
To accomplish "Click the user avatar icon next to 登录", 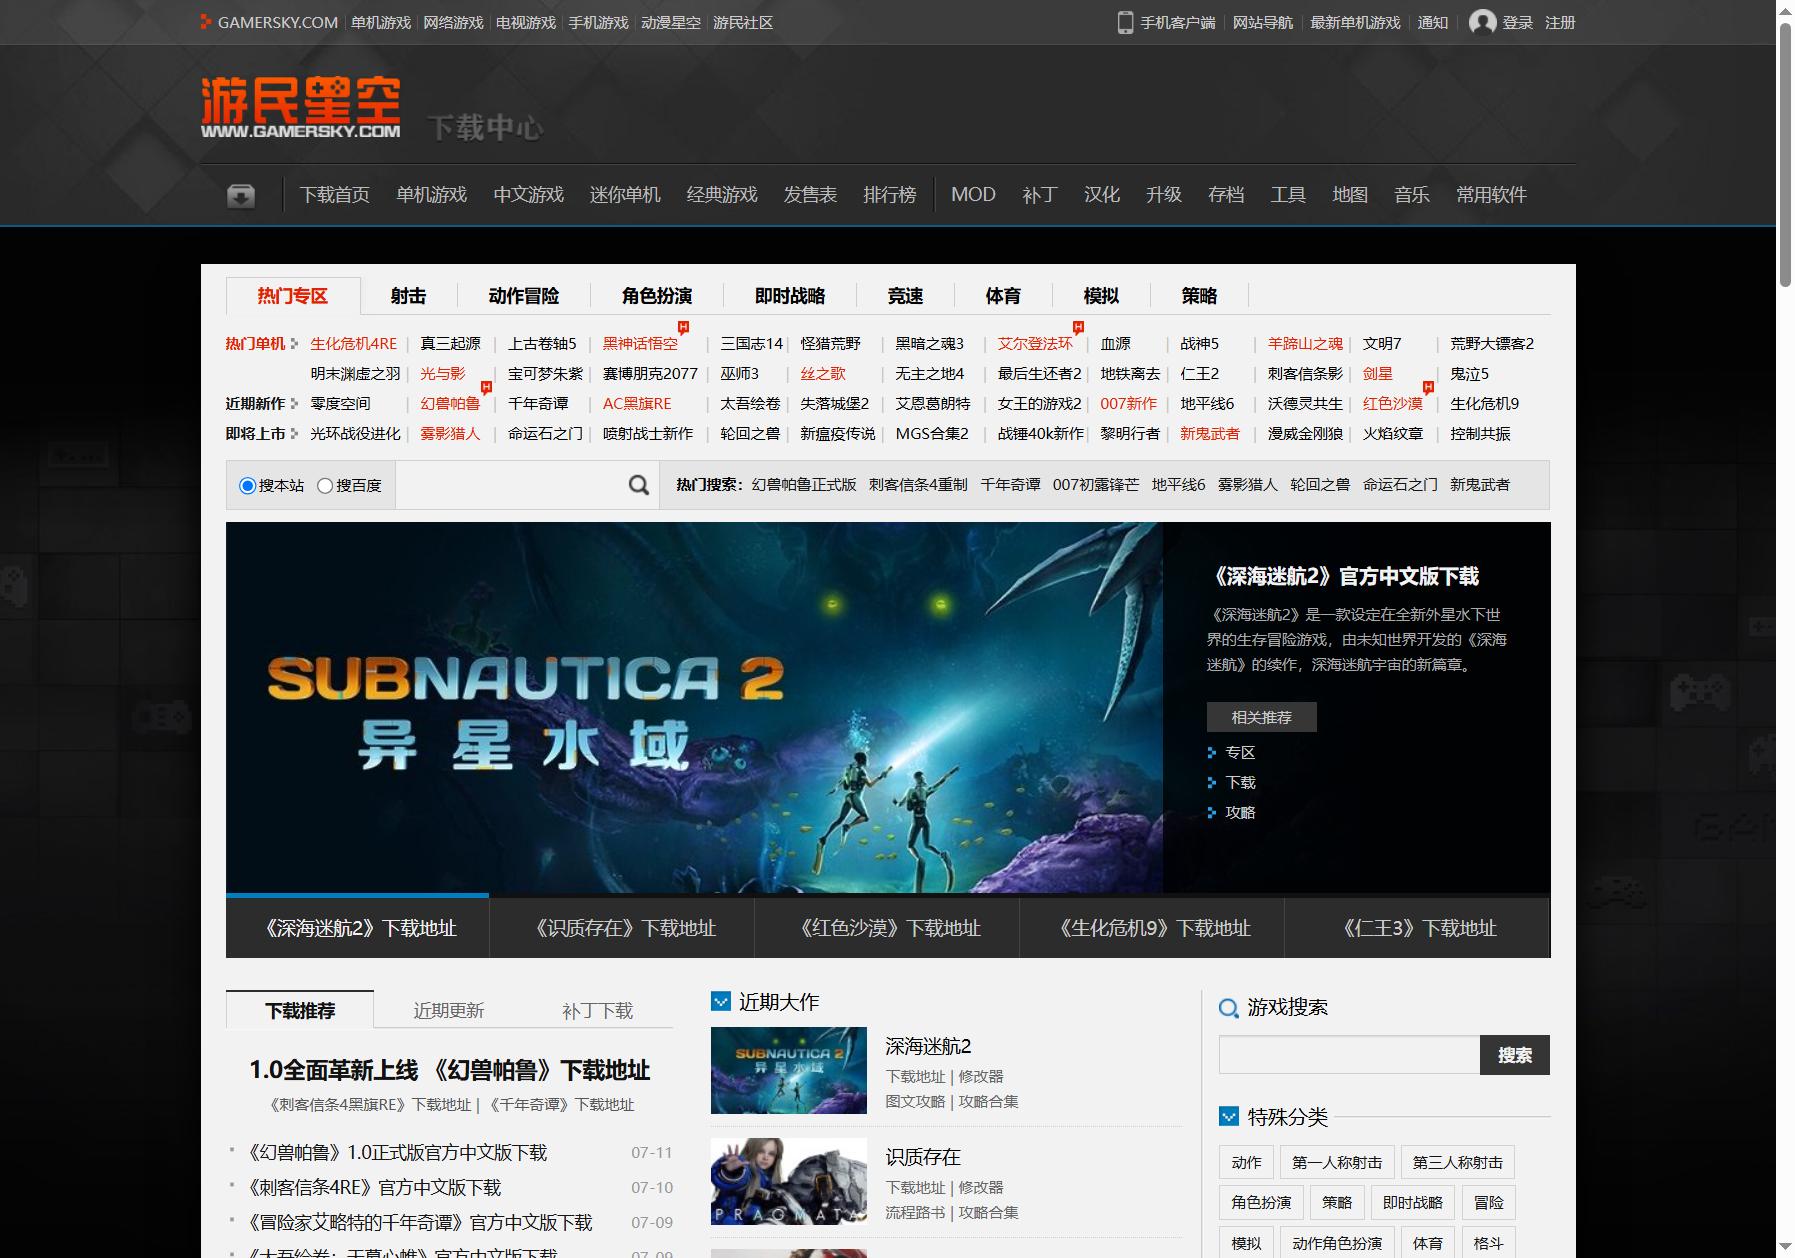I will (x=1482, y=22).
